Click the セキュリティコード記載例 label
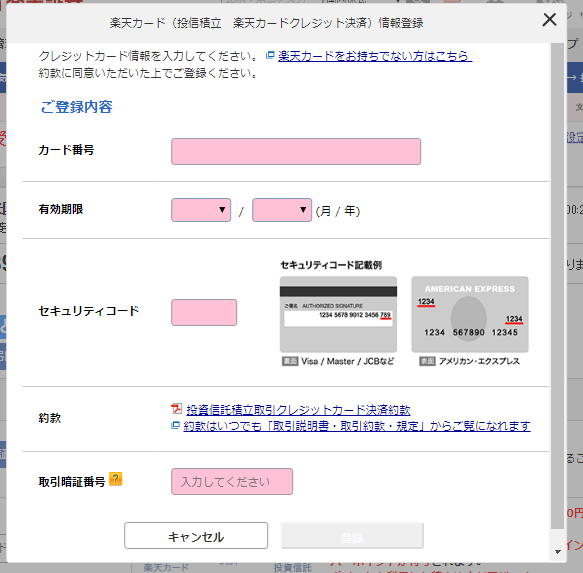 331,265
